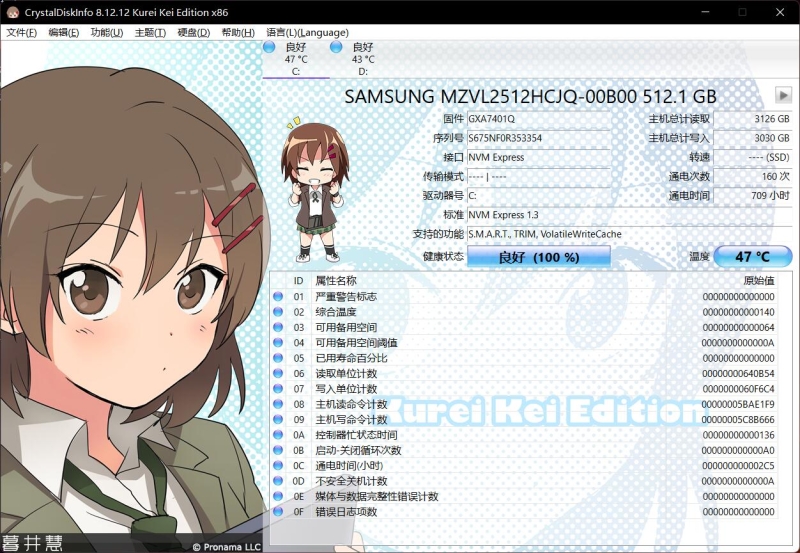Screen dimensions: 800x553
Task: Select the 综合温度 attribute row
Action: pos(524,312)
